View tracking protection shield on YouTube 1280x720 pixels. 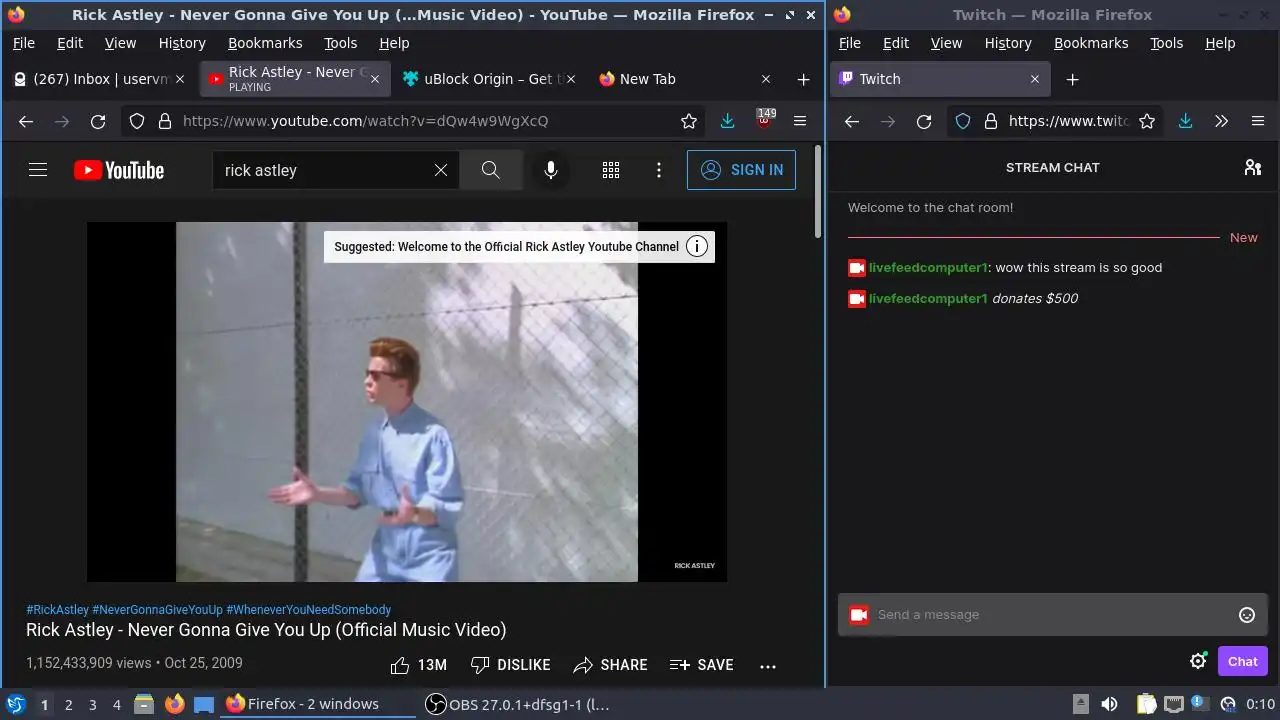pyautogui.click(x=137, y=121)
